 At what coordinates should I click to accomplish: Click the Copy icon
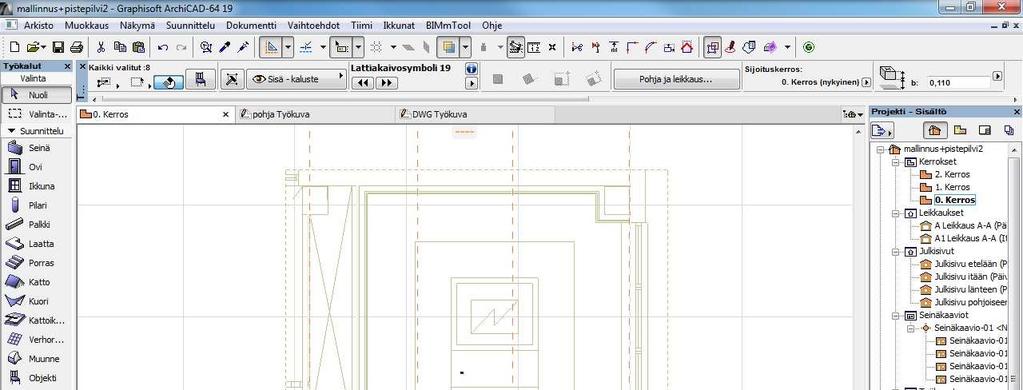click(x=119, y=47)
